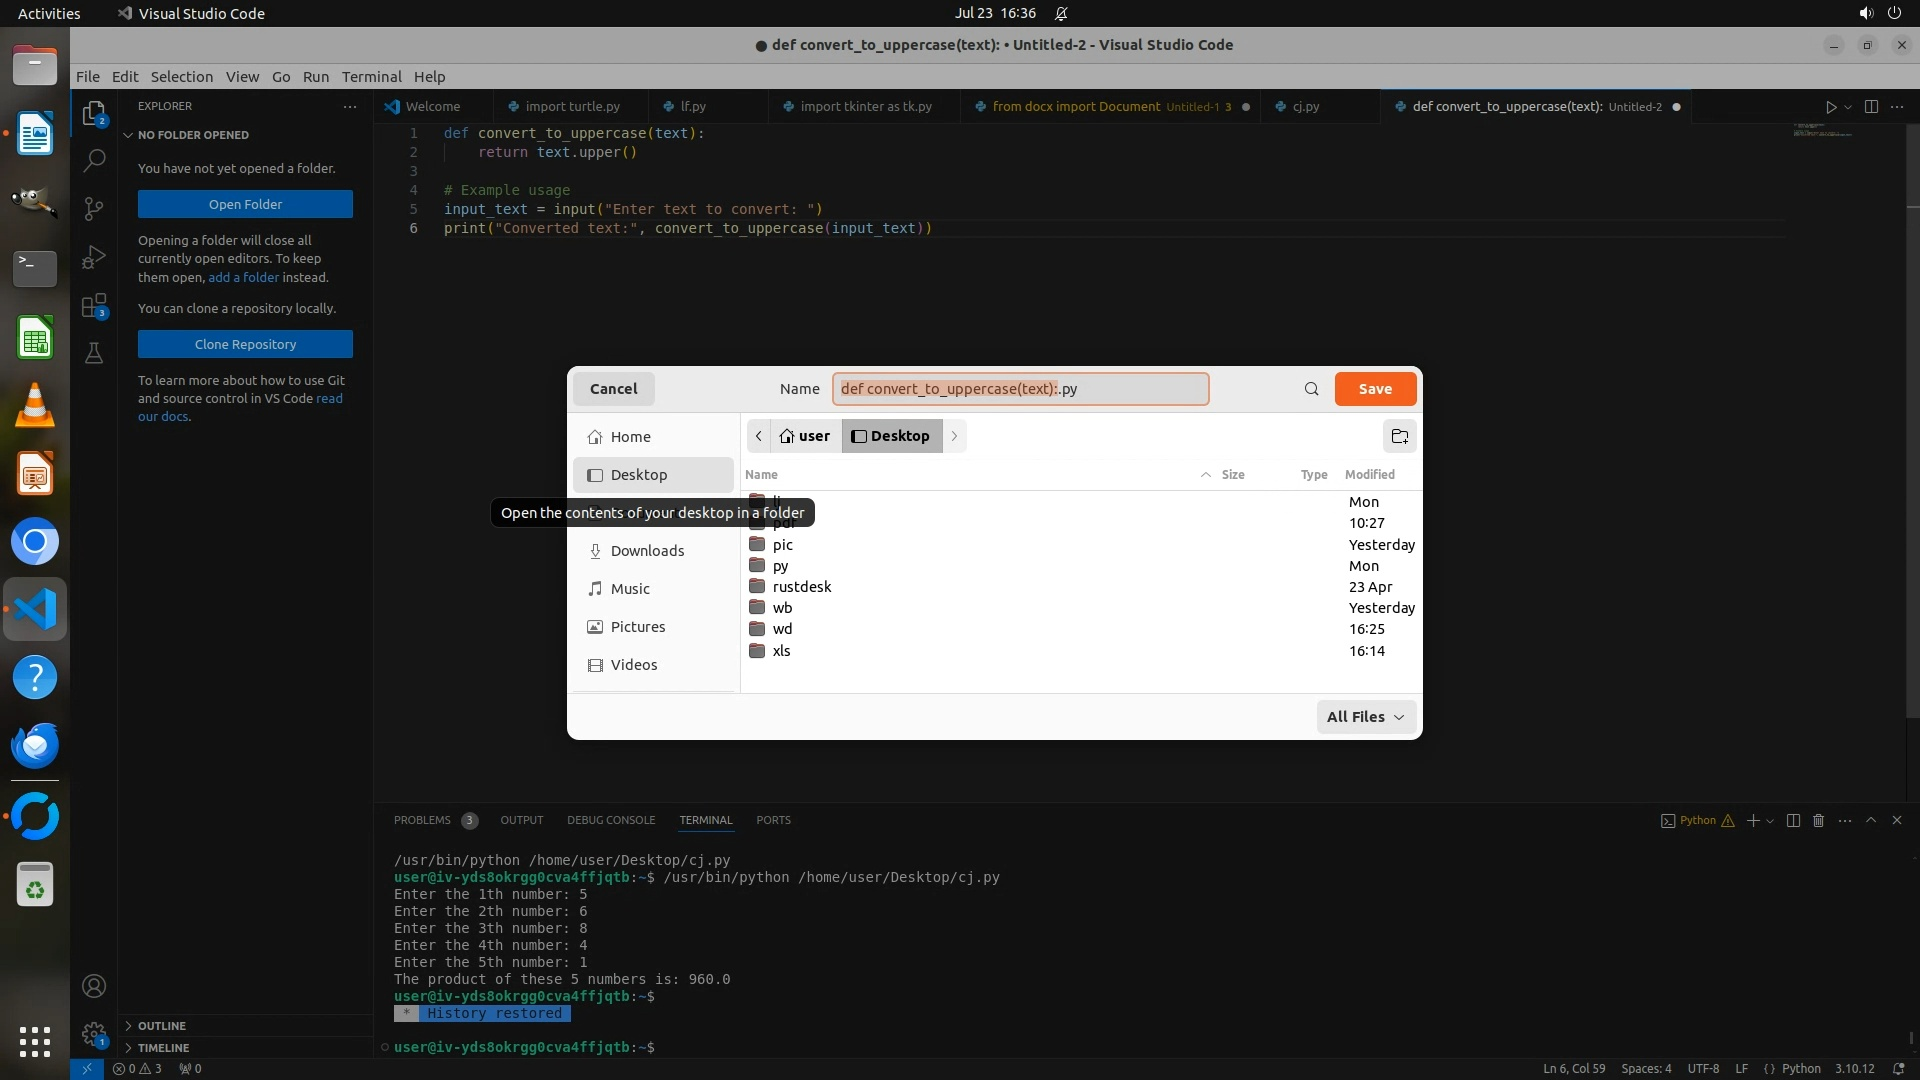Click the file Name input field
Image resolution: width=1920 pixels, height=1080 pixels.
[1020, 389]
